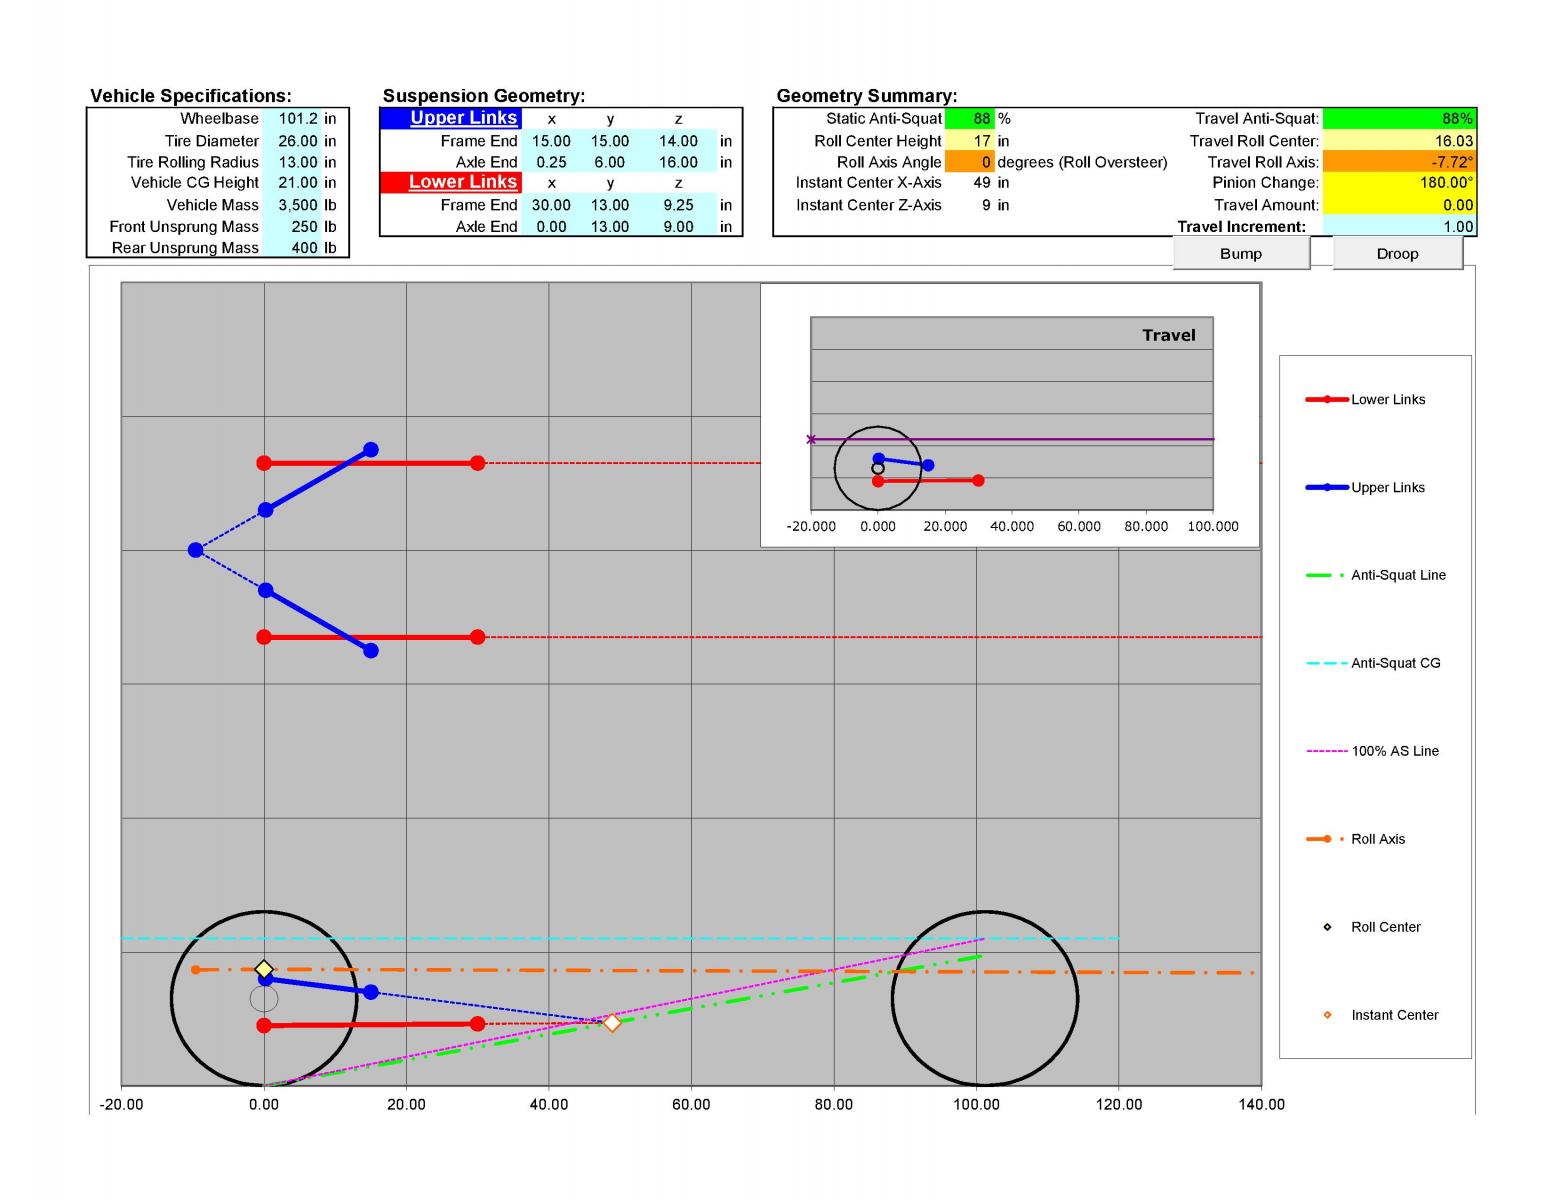The height and width of the screenshot is (1200, 1553).
Task: Select the Travel Increment value cell
Action: point(1399,227)
